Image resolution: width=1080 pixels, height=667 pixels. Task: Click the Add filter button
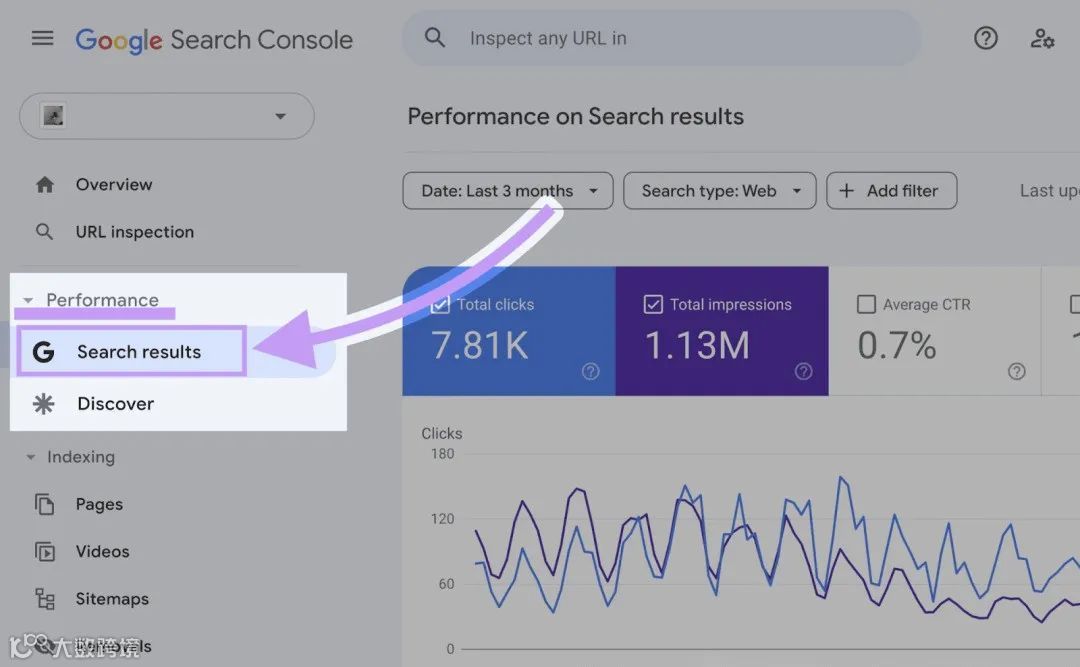tap(891, 191)
